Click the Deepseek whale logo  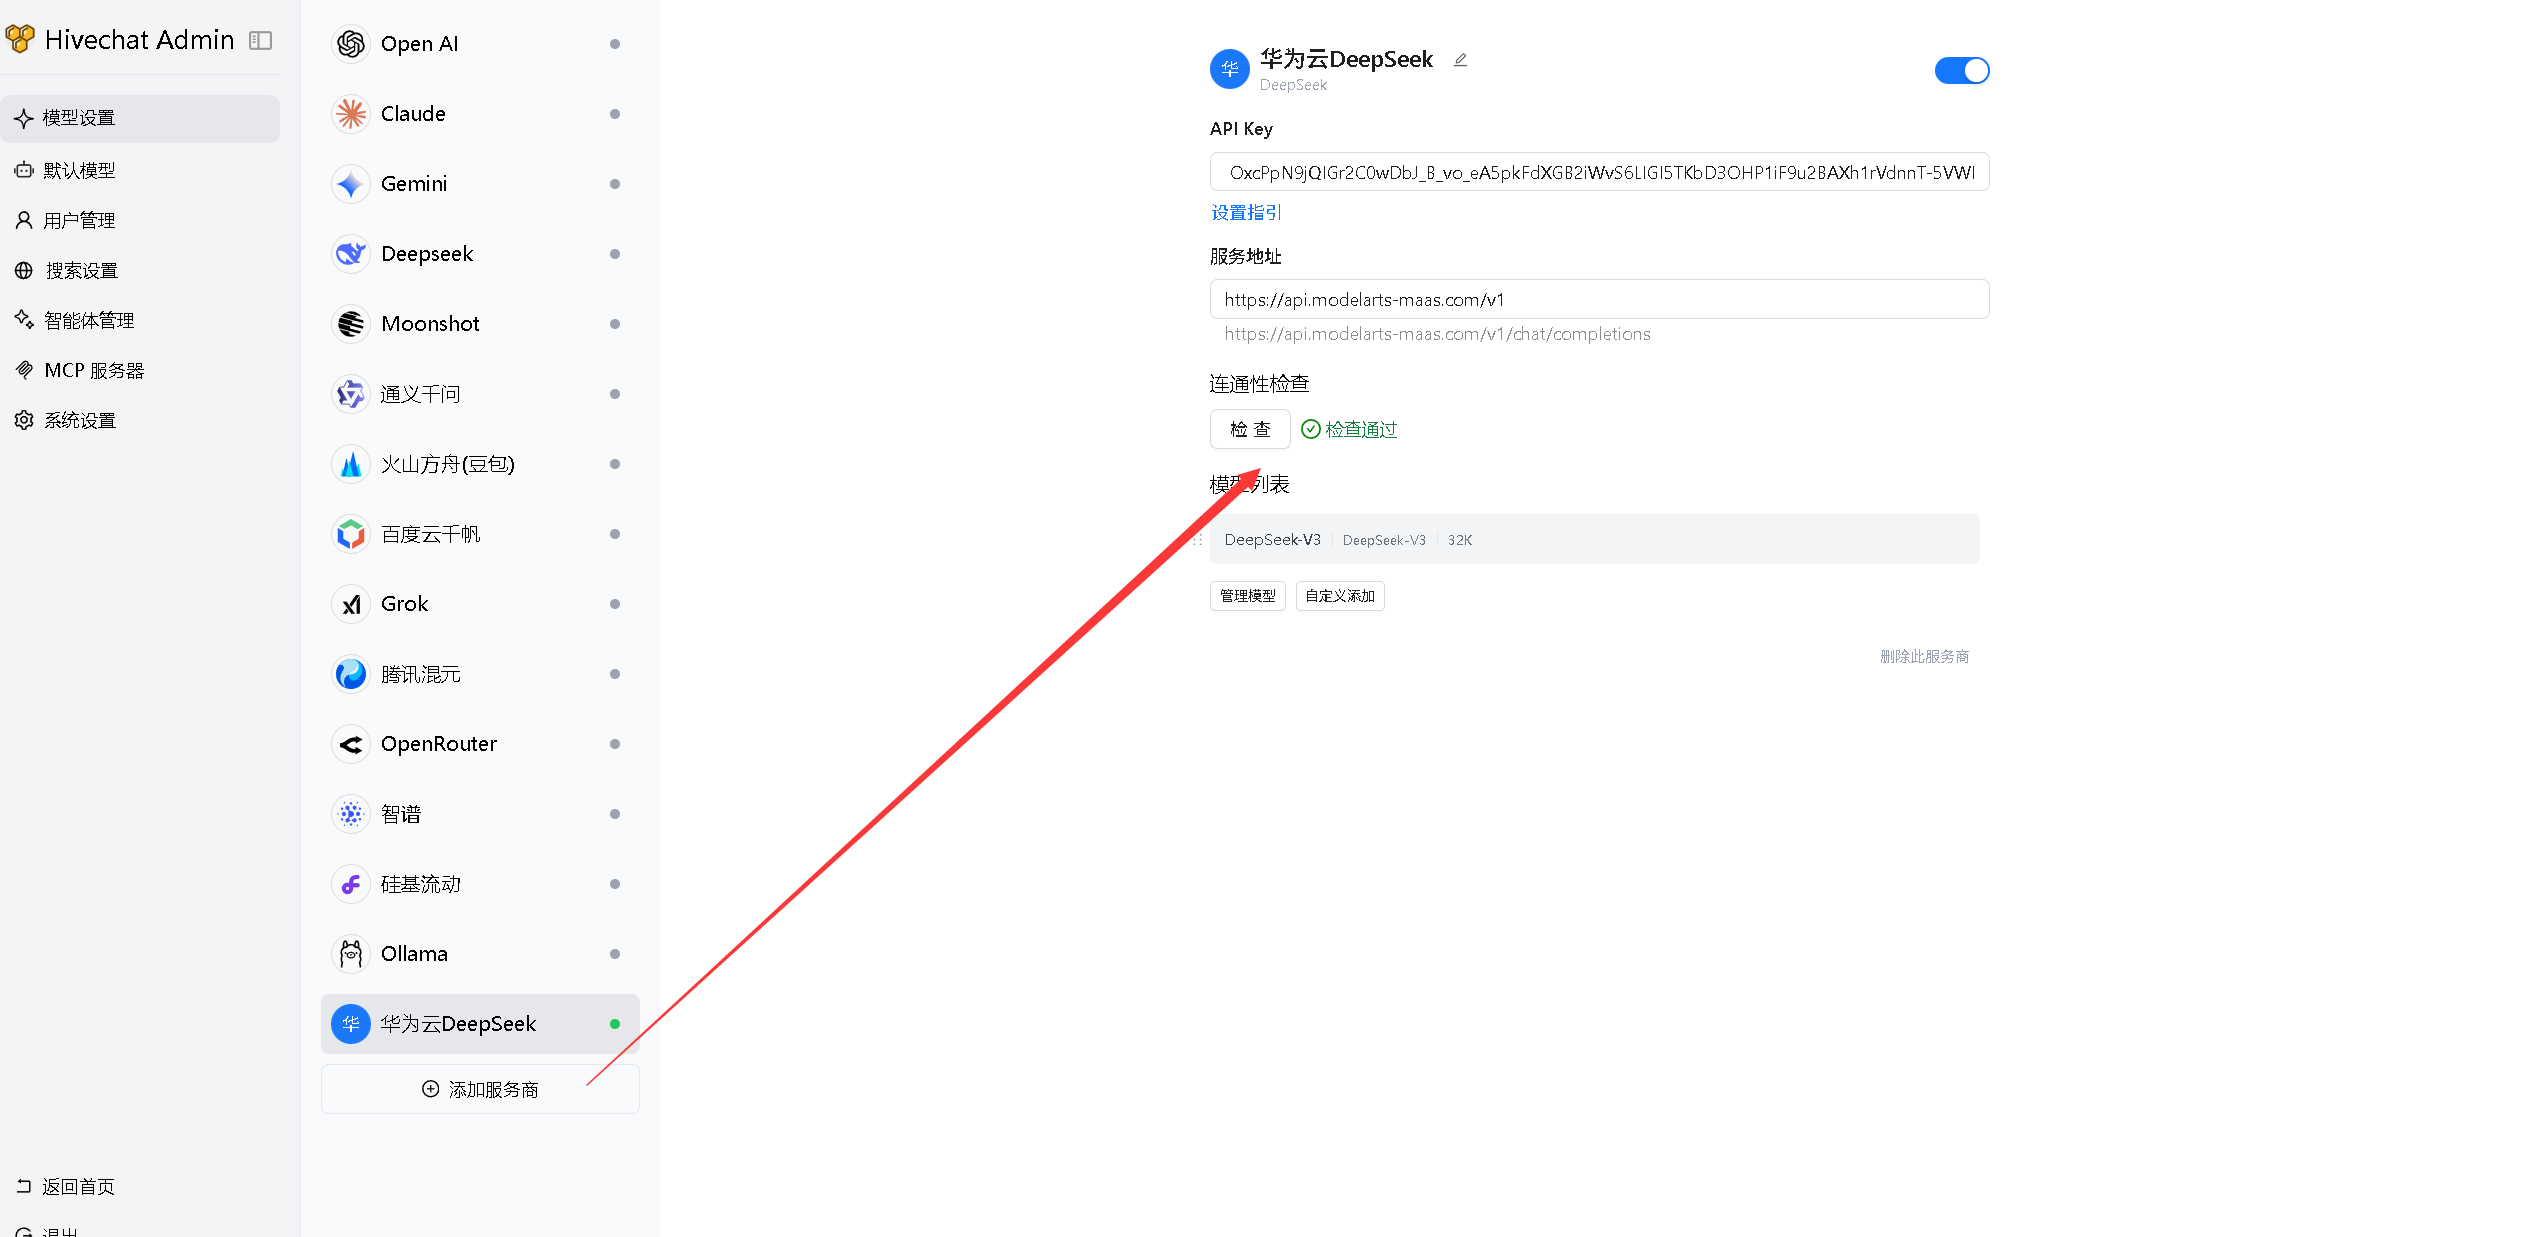pyautogui.click(x=351, y=254)
